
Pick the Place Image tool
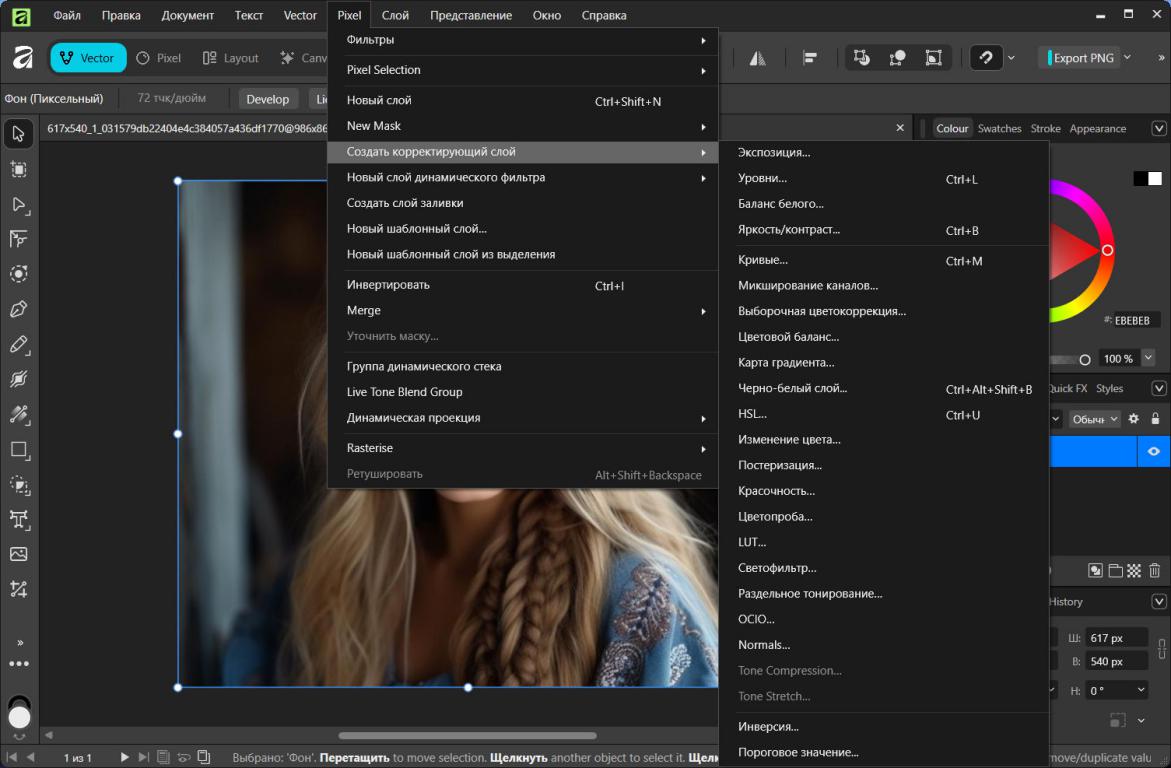tap(18, 554)
